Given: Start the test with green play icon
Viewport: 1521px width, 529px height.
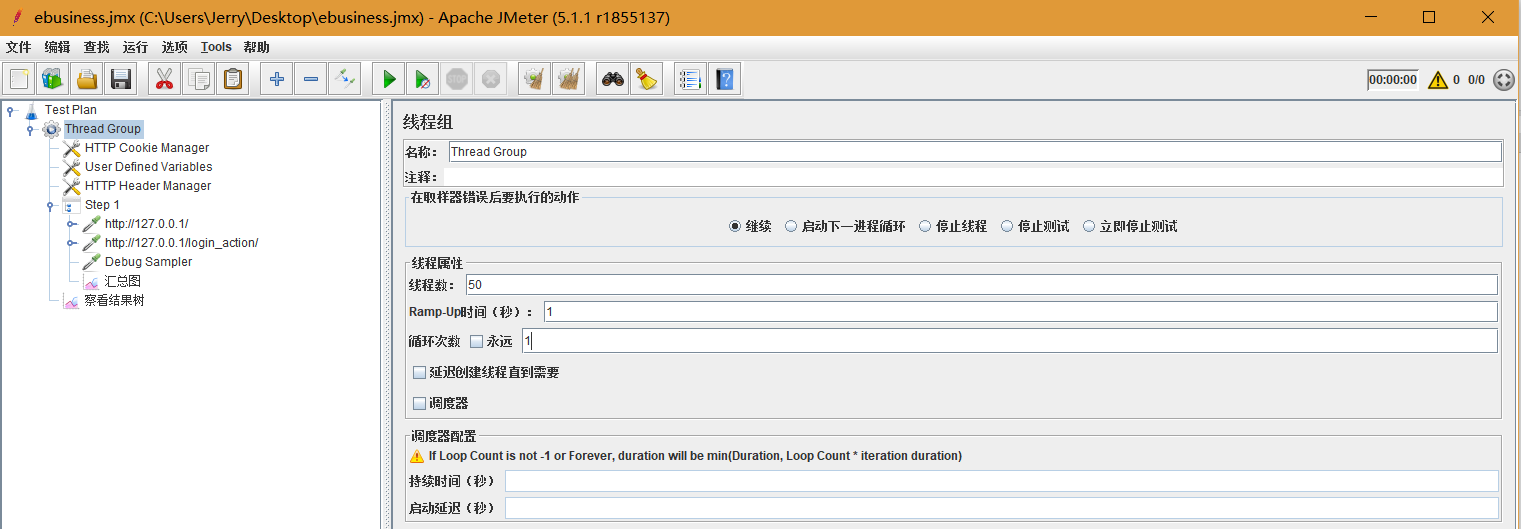Looking at the screenshot, I should pos(389,79).
